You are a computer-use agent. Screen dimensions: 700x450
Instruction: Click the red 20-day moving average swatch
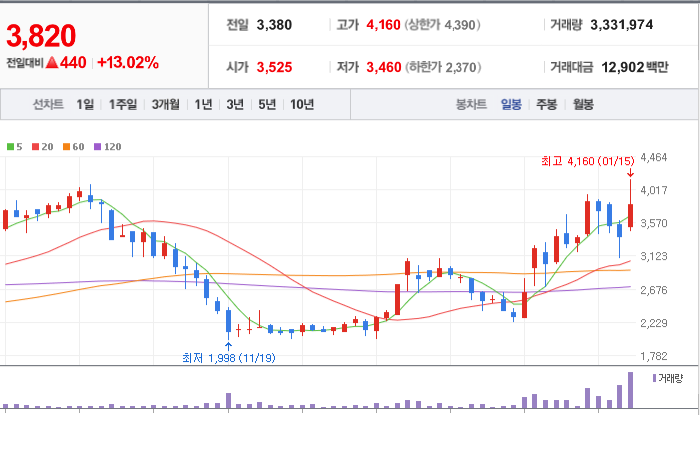[x=35, y=146]
